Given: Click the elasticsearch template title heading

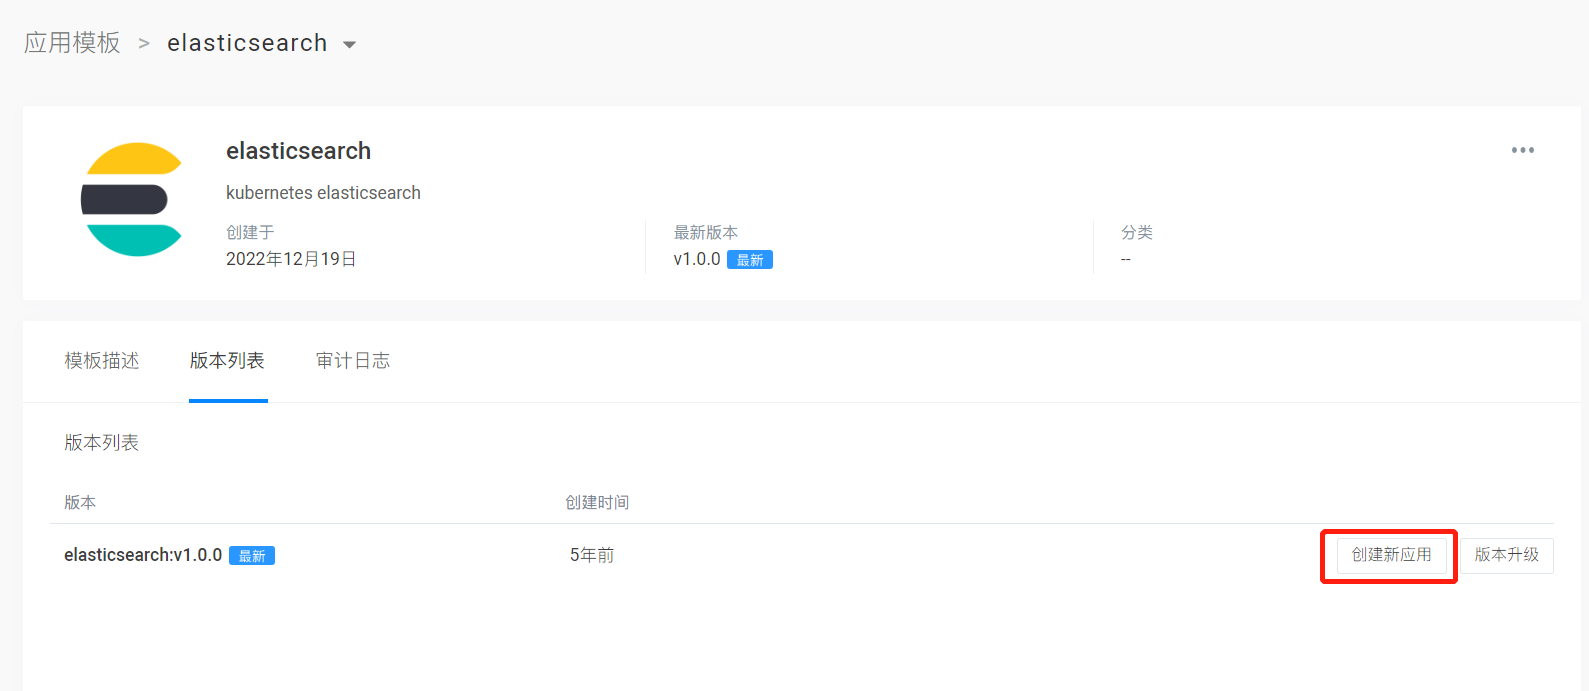Looking at the screenshot, I should pos(298,151).
